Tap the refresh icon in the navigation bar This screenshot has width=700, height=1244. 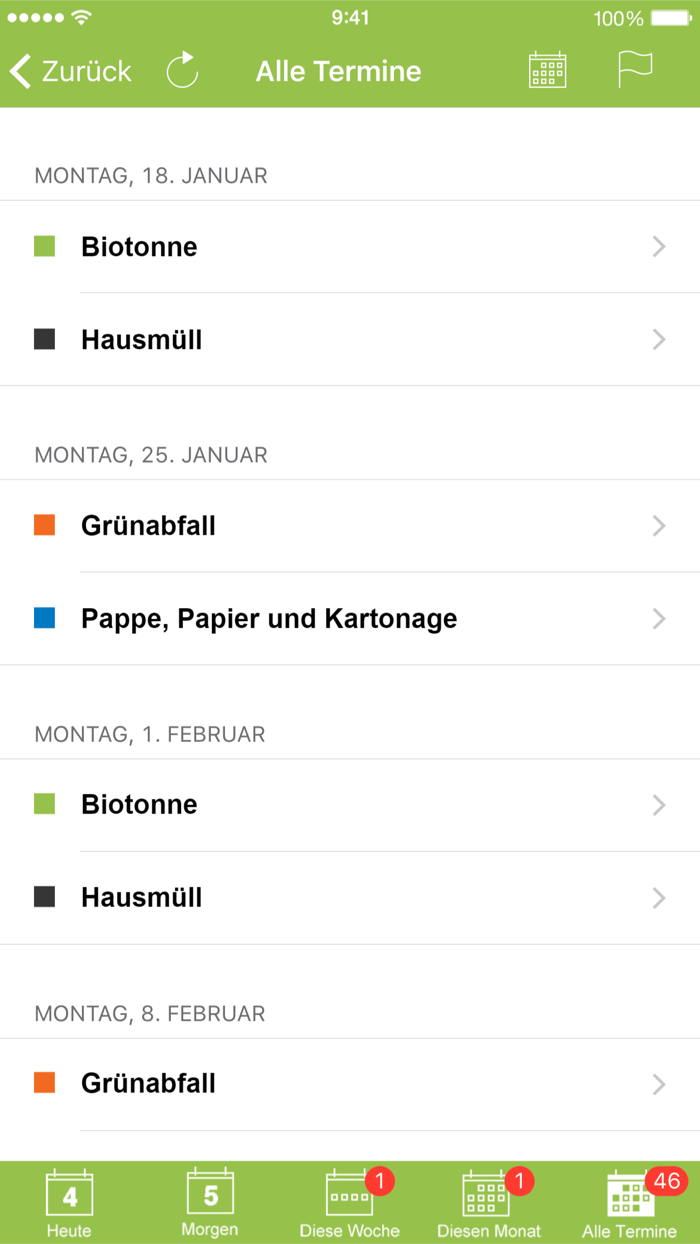tap(183, 70)
